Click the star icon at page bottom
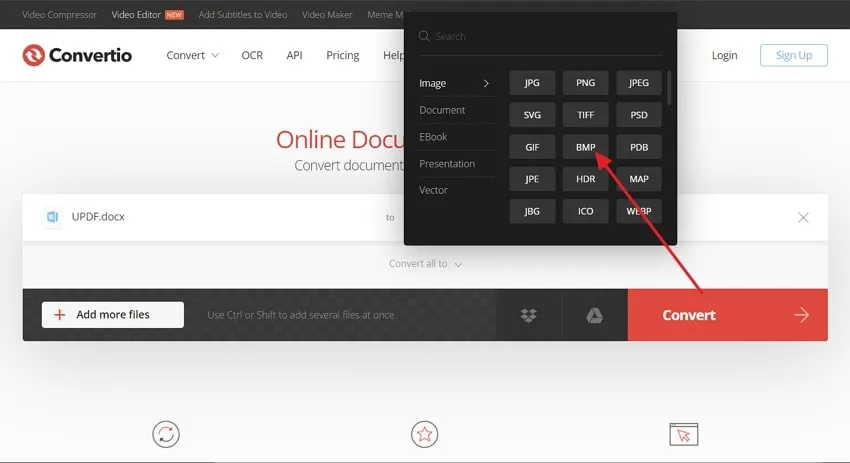The height and width of the screenshot is (463, 850). (x=424, y=434)
